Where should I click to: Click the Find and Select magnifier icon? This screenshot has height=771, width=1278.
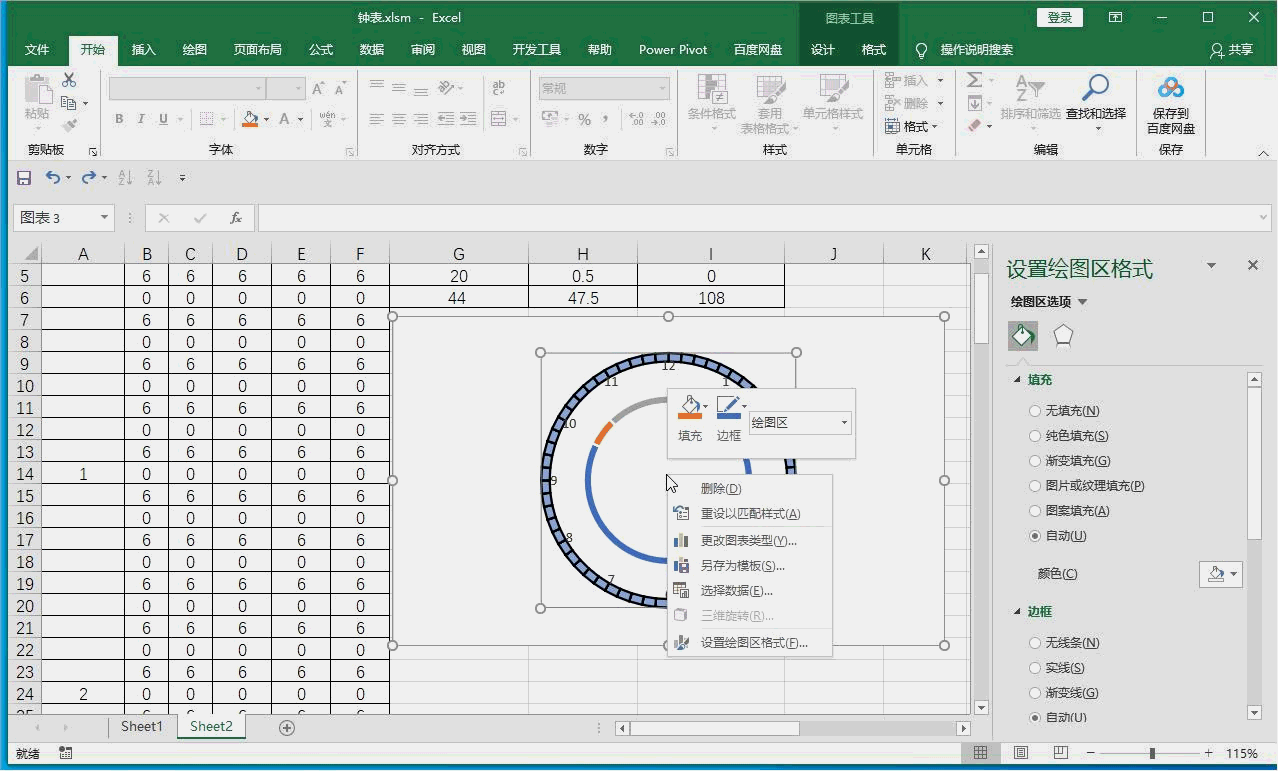click(x=1096, y=88)
